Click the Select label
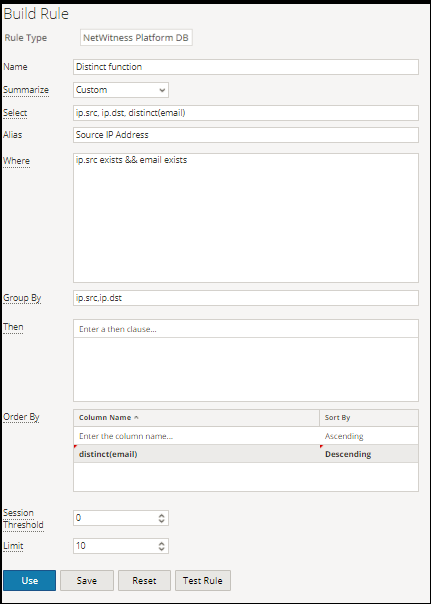Image resolution: width=431 pixels, height=604 pixels. (15, 113)
